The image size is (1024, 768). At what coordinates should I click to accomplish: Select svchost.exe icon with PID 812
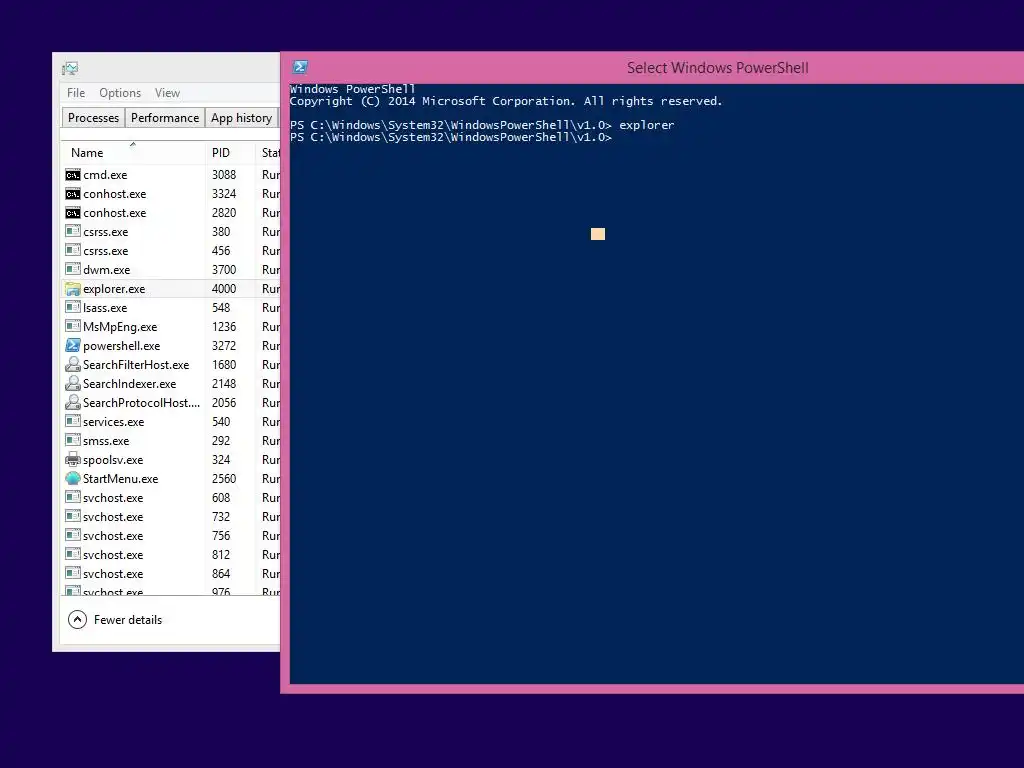tap(72, 554)
